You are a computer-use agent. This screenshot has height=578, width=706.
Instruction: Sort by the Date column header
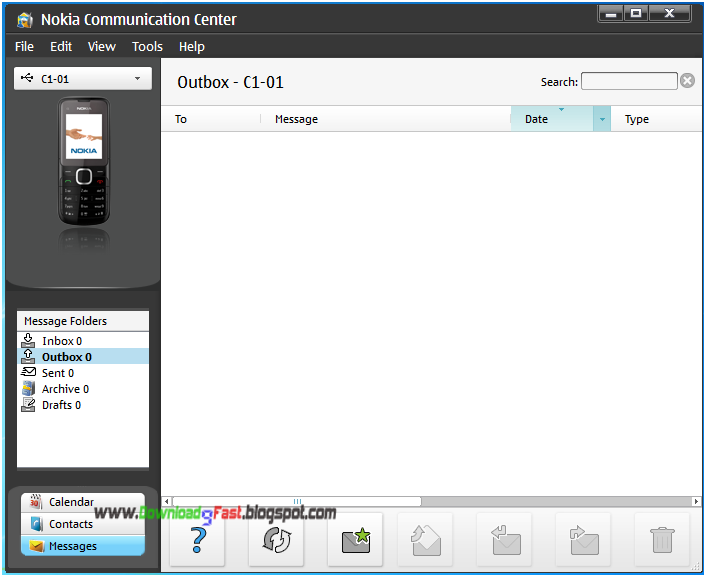click(x=552, y=119)
